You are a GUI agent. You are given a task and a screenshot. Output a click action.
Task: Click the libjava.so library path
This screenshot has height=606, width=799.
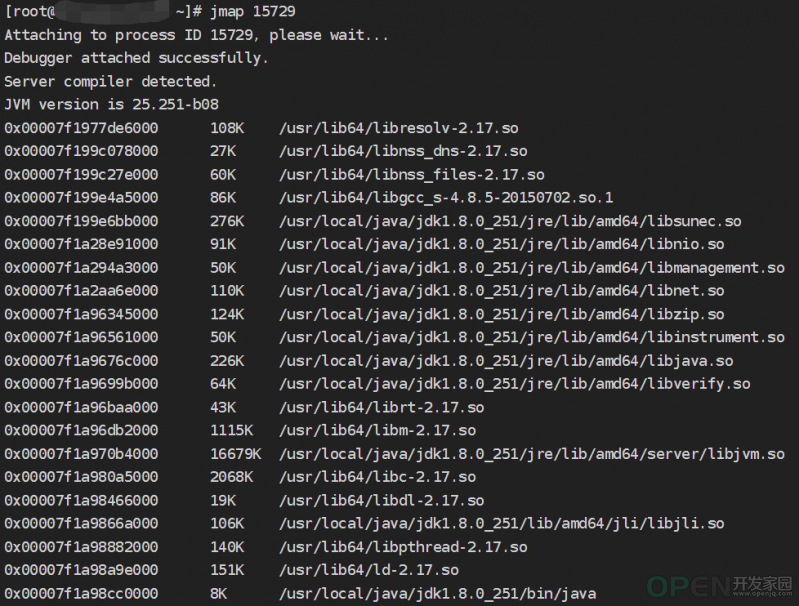coord(506,361)
